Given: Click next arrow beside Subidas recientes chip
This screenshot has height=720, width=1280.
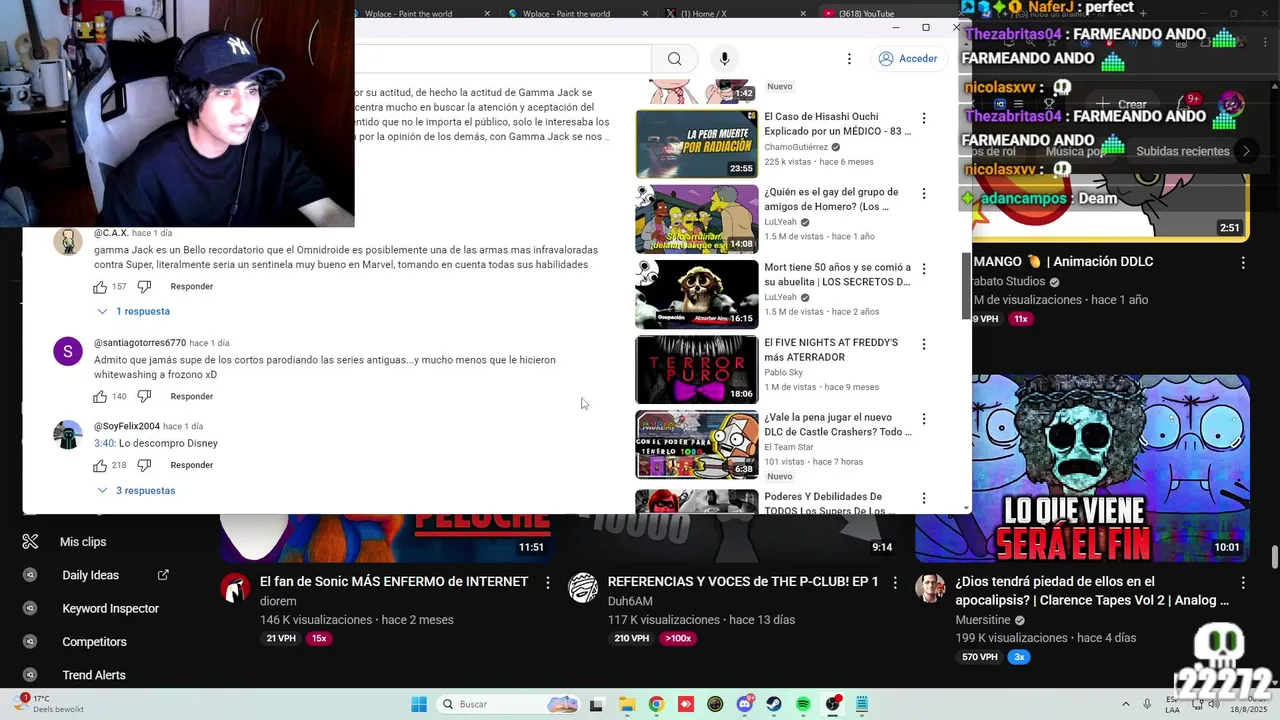Looking at the screenshot, I should [x=1246, y=152].
